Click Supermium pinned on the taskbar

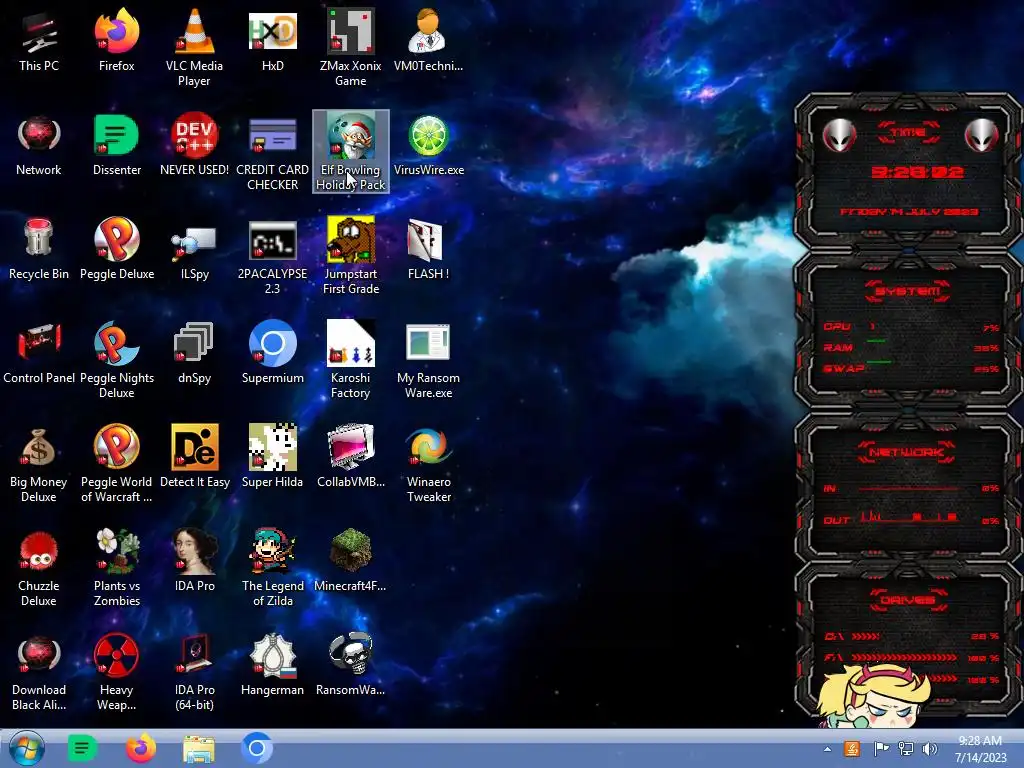[x=257, y=748]
